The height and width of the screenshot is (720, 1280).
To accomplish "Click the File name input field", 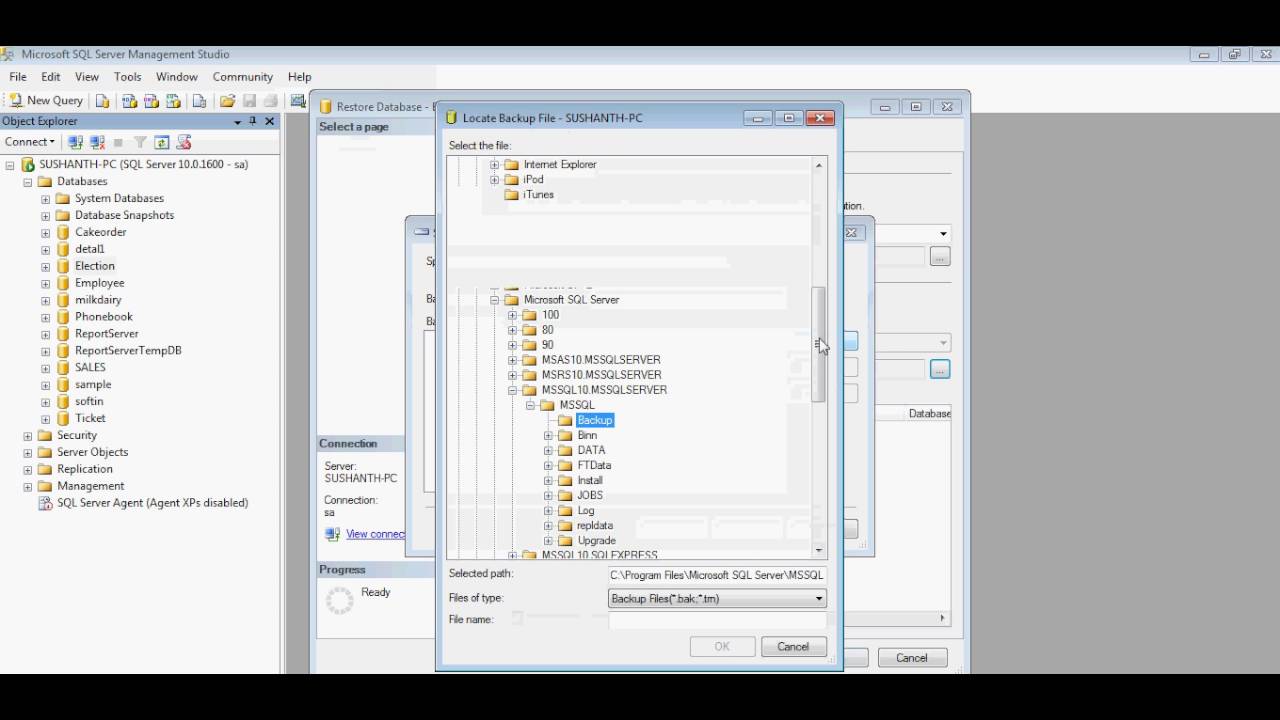I will pos(717,620).
